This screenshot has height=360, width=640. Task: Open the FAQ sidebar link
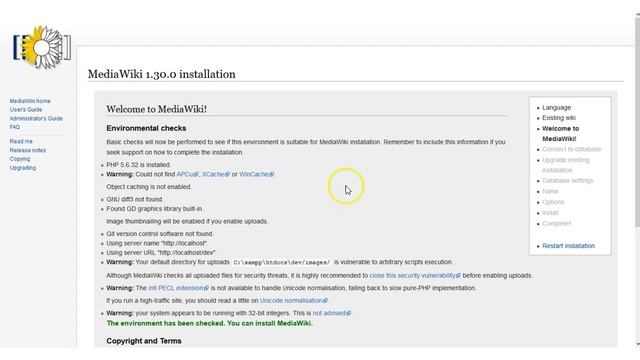click(15, 127)
